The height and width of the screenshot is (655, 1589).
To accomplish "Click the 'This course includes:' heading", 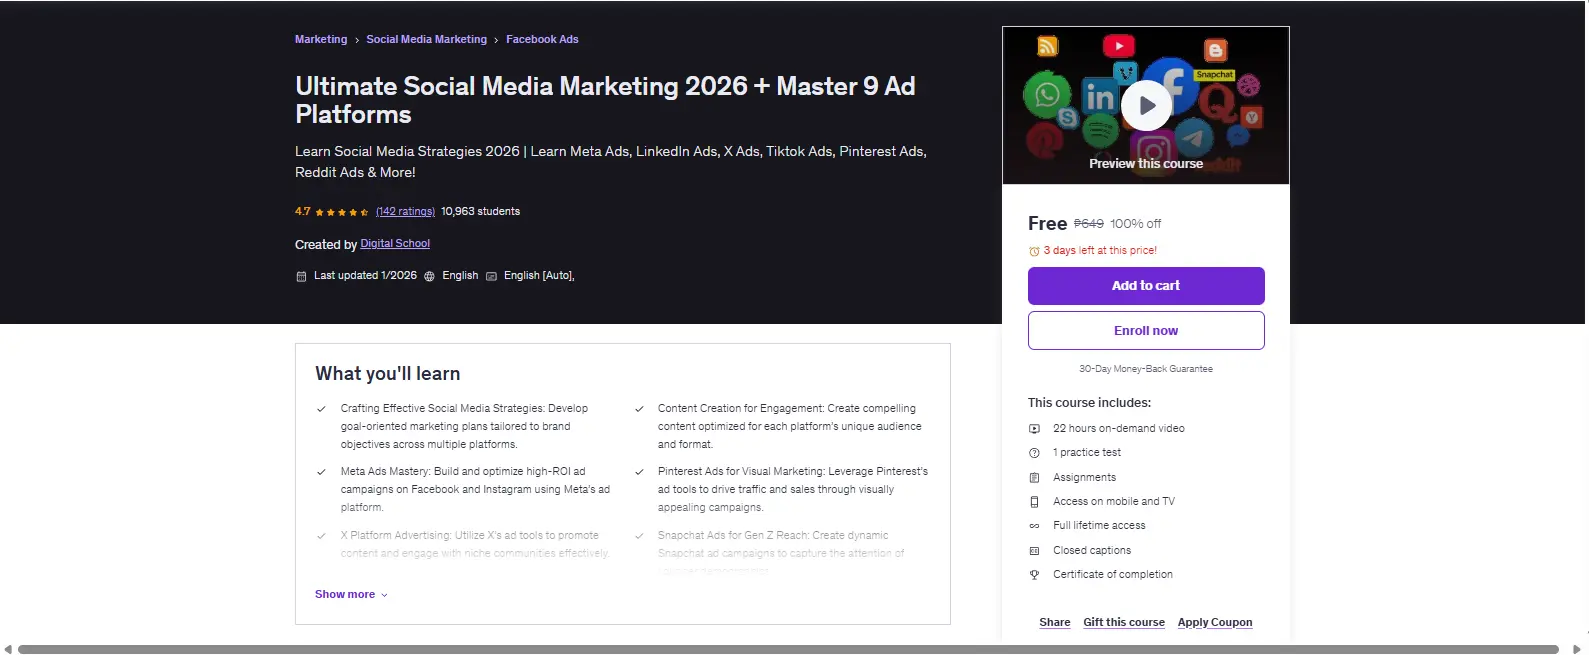I will [1089, 403].
